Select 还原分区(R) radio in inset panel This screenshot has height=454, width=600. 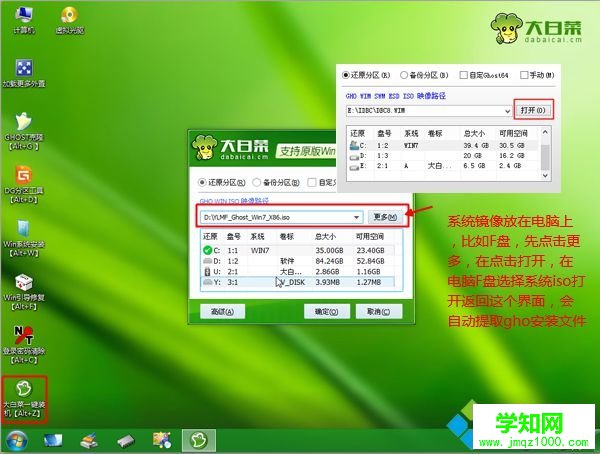point(346,75)
